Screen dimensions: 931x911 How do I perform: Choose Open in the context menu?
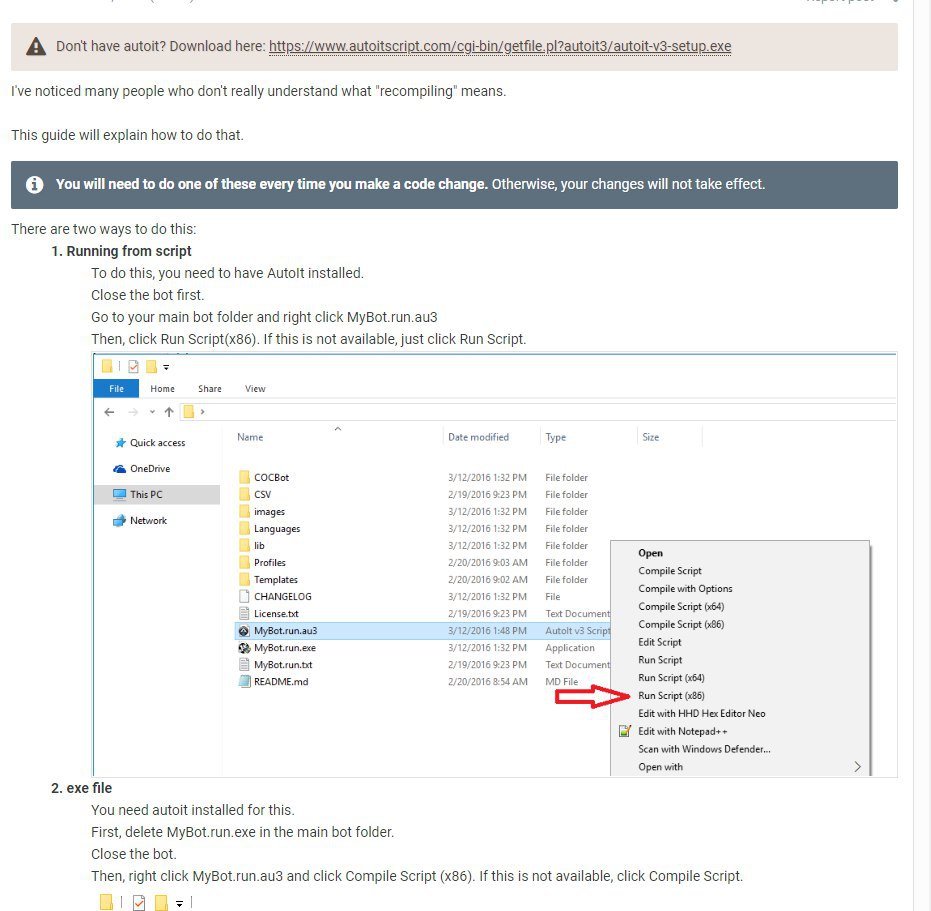click(650, 553)
